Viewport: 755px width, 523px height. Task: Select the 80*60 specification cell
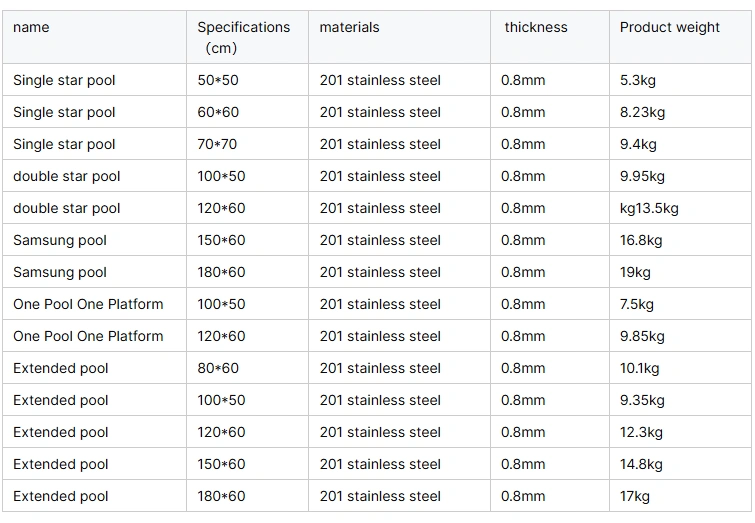coord(218,368)
